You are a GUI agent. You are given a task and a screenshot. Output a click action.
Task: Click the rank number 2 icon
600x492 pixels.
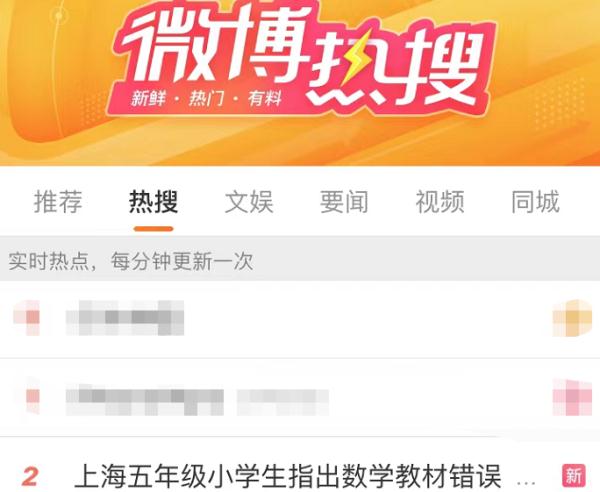[30, 477]
